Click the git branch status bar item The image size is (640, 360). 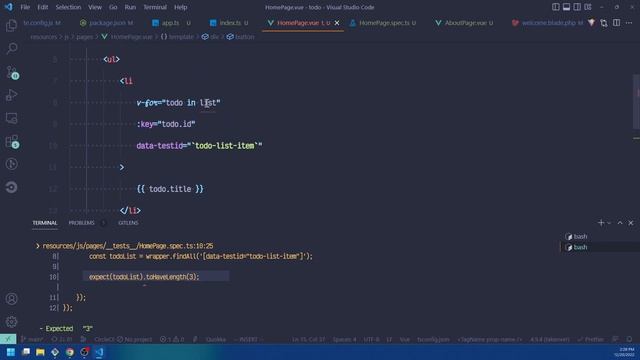pos(32,339)
